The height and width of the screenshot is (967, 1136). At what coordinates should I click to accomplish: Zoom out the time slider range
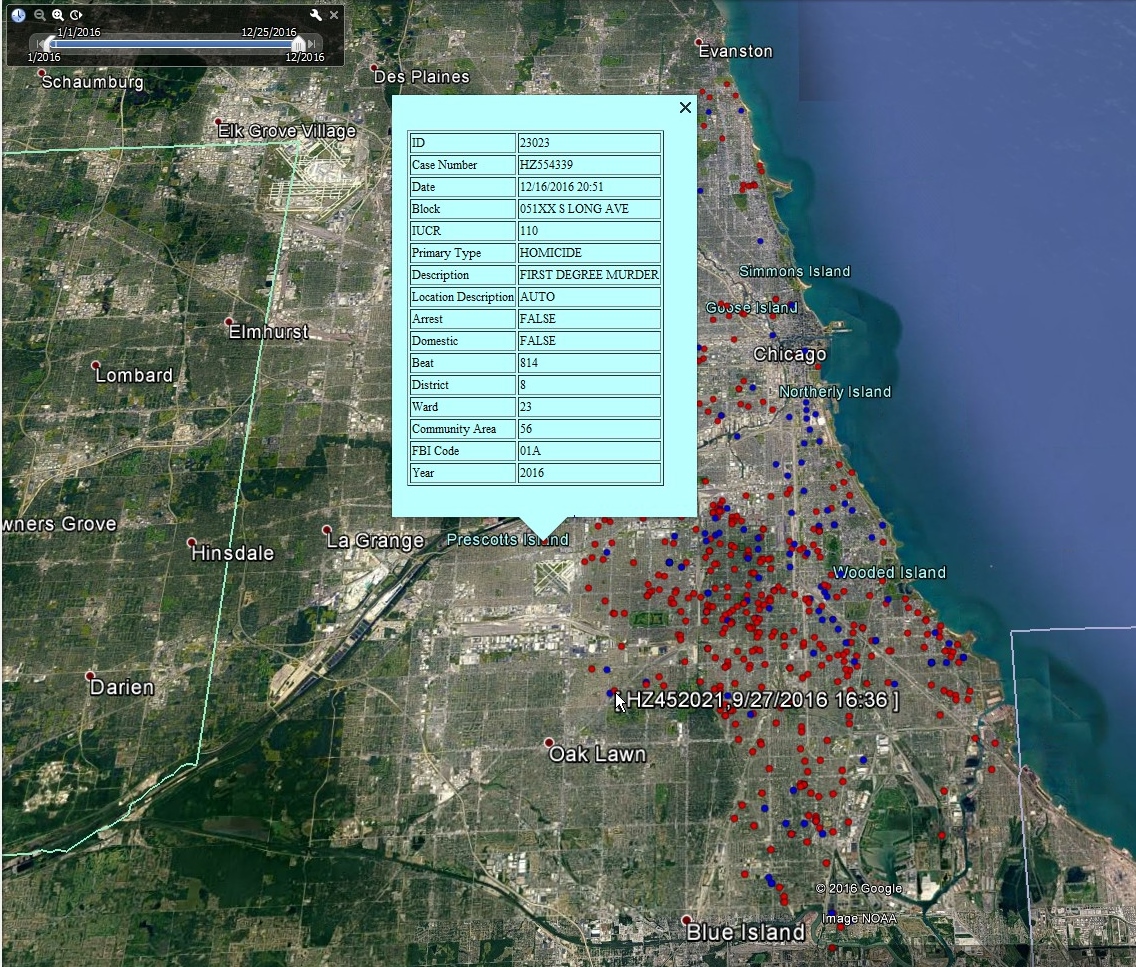tap(40, 15)
